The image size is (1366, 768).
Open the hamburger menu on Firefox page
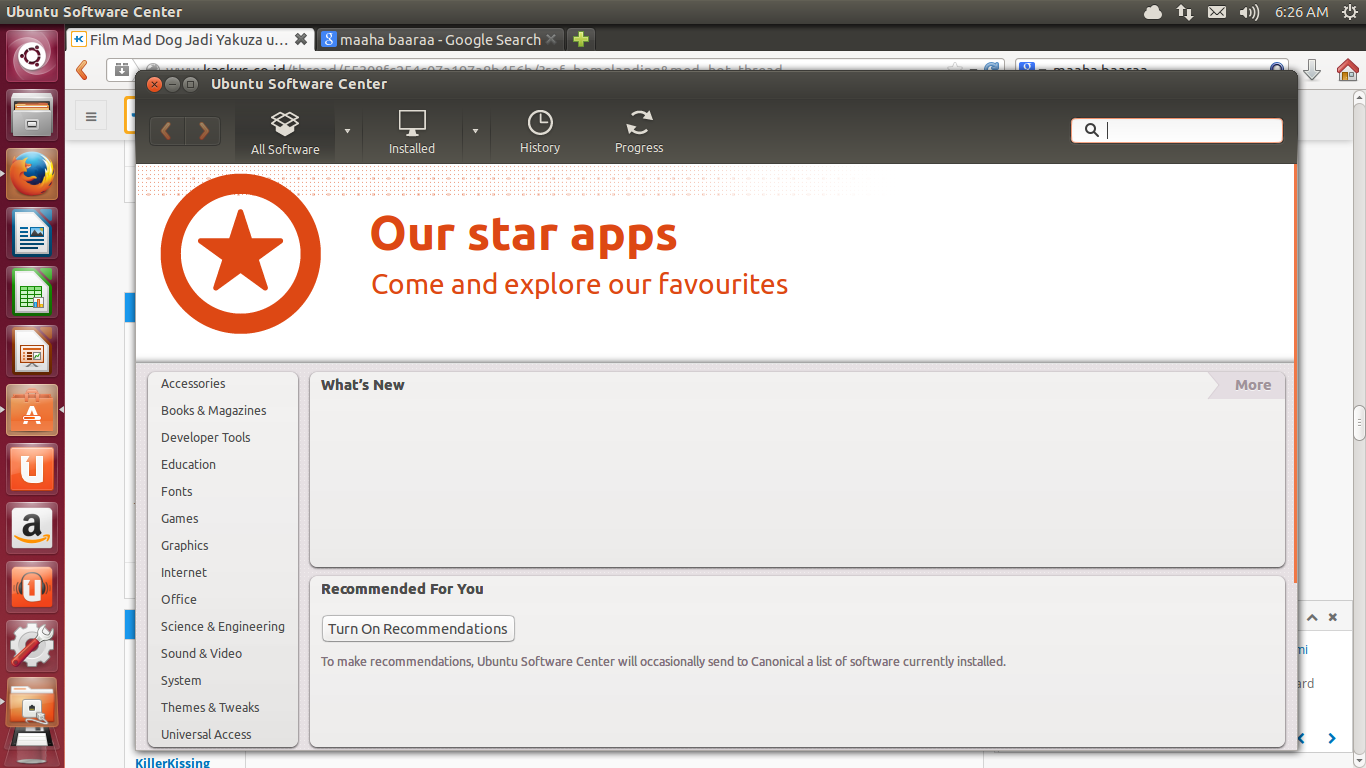point(91,116)
